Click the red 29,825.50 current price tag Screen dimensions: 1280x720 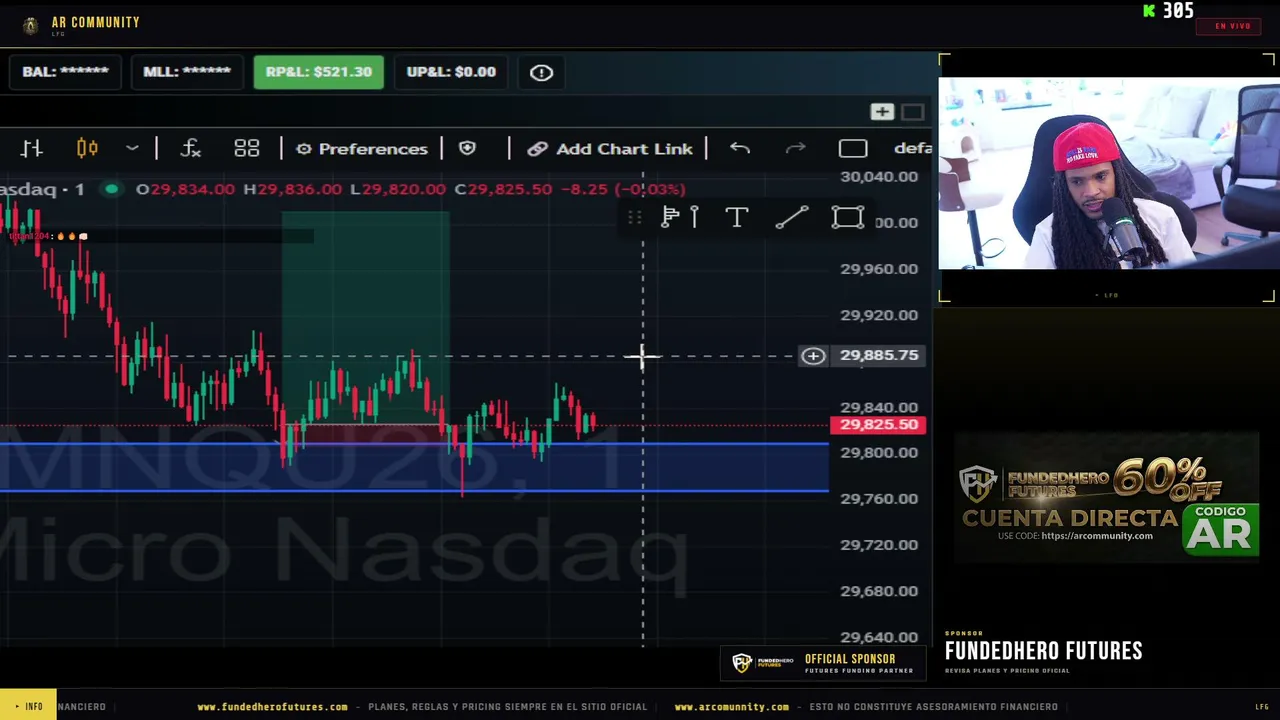[x=879, y=425]
